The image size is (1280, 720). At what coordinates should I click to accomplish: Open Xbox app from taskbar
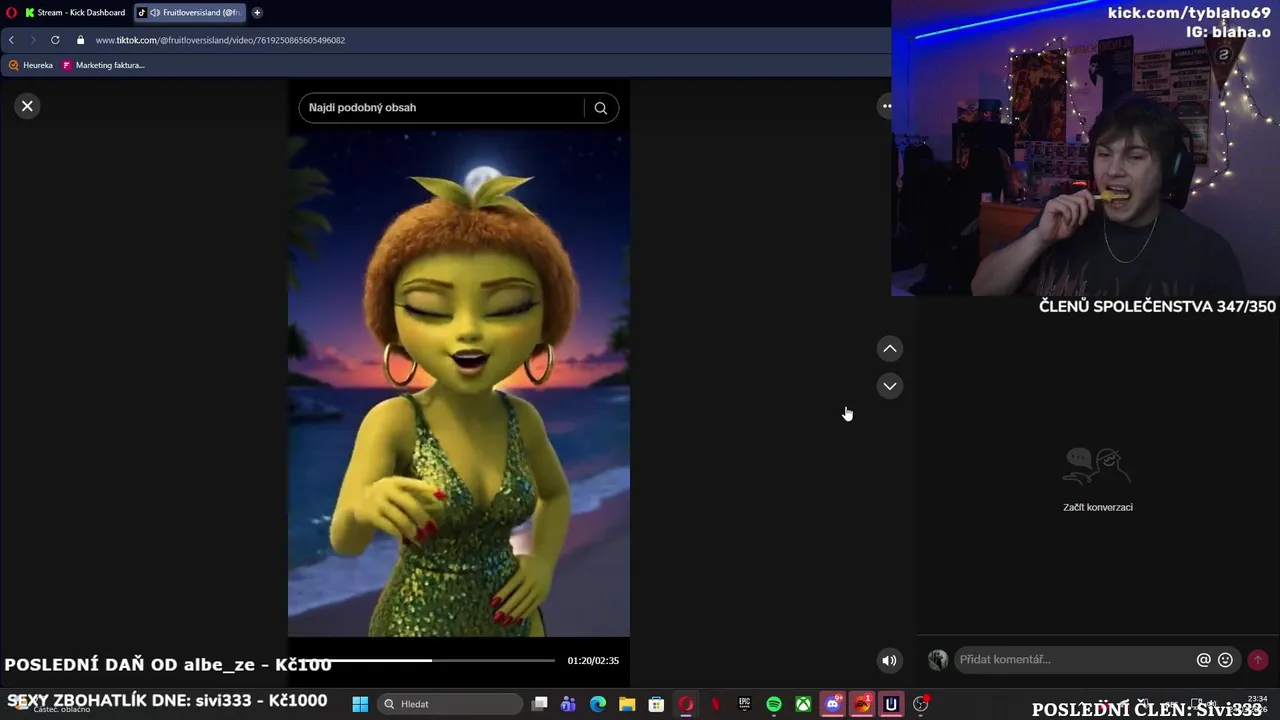[x=803, y=704]
